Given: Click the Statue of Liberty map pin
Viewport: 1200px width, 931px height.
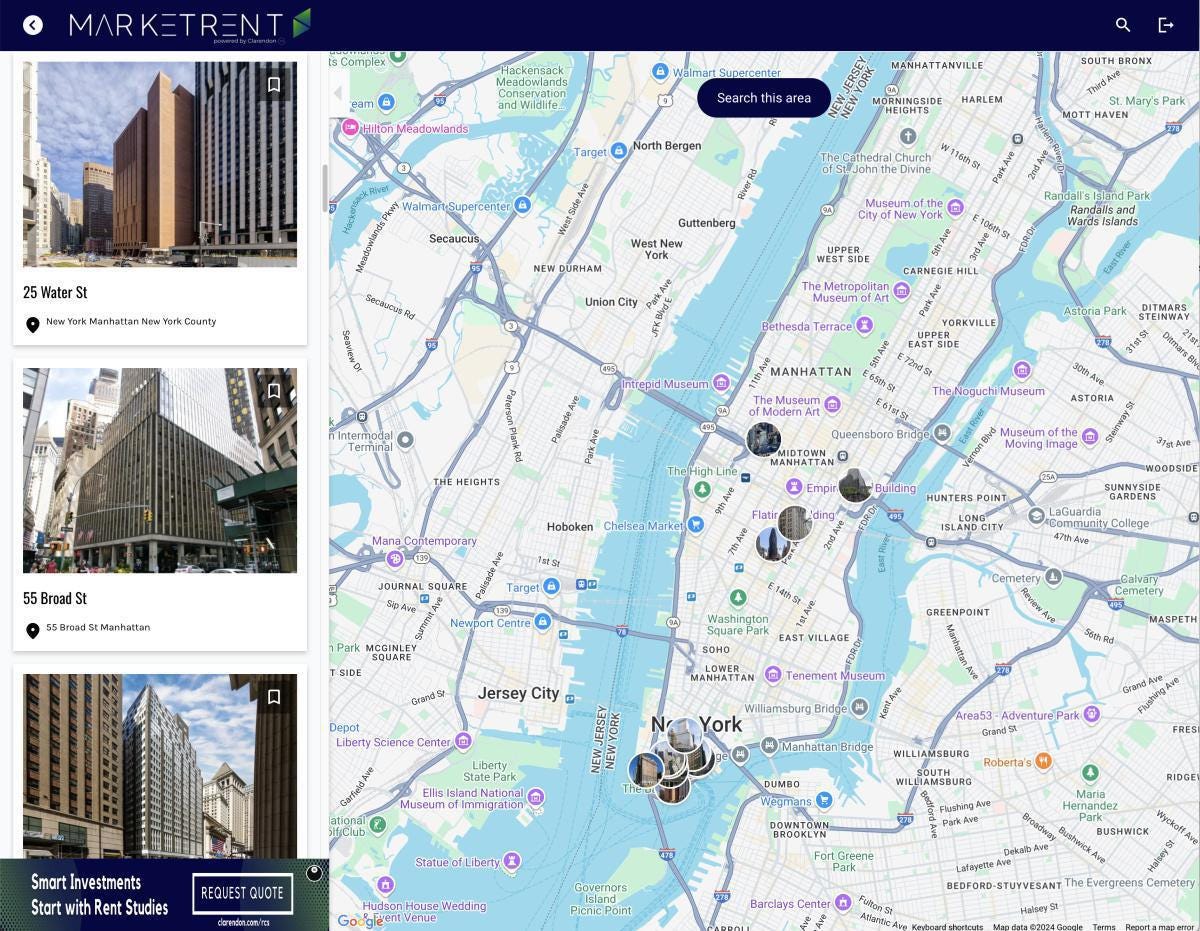Looking at the screenshot, I should point(511,860).
